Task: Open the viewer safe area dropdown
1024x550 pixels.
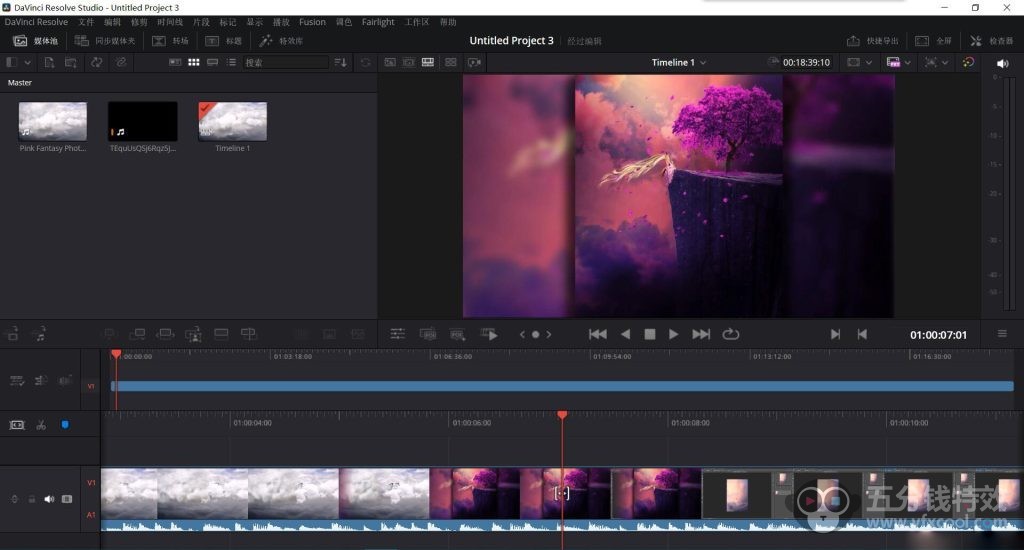Action: [869, 63]
